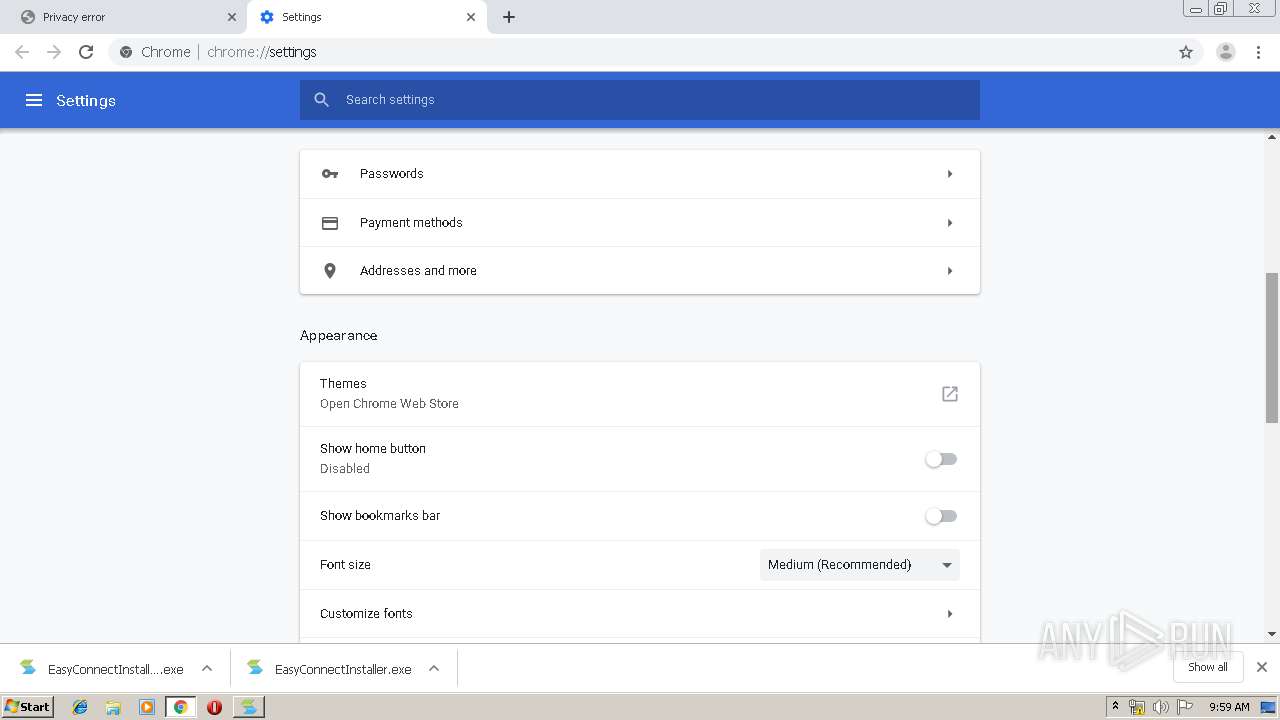1280x720 pixels.
Task: Click the Appearance section heading
Action: pos(339,336)
